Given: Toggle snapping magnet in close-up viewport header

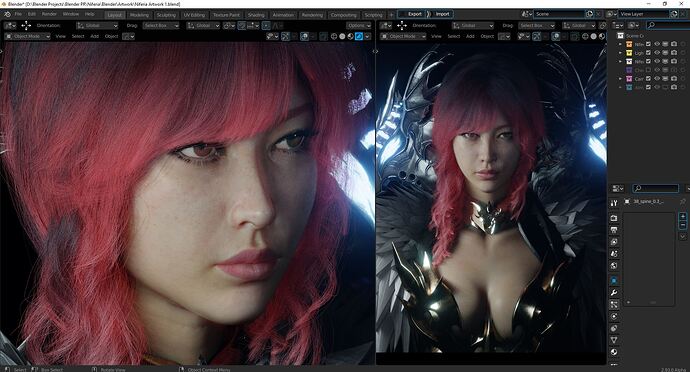Looking at the screenshot, I should pos(242,26).
